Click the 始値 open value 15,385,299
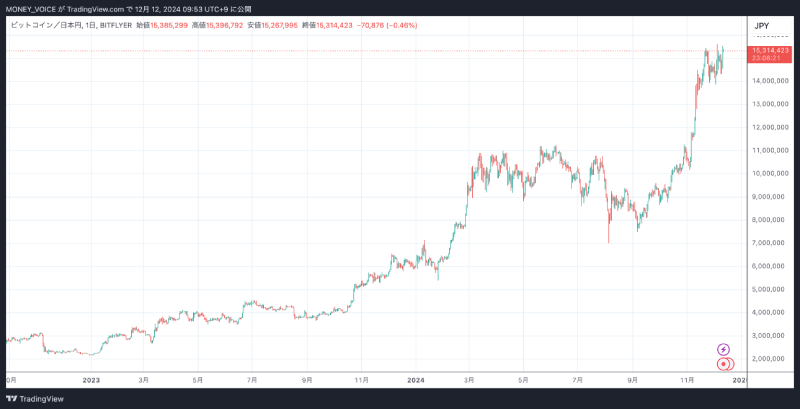 click(170, 24)
